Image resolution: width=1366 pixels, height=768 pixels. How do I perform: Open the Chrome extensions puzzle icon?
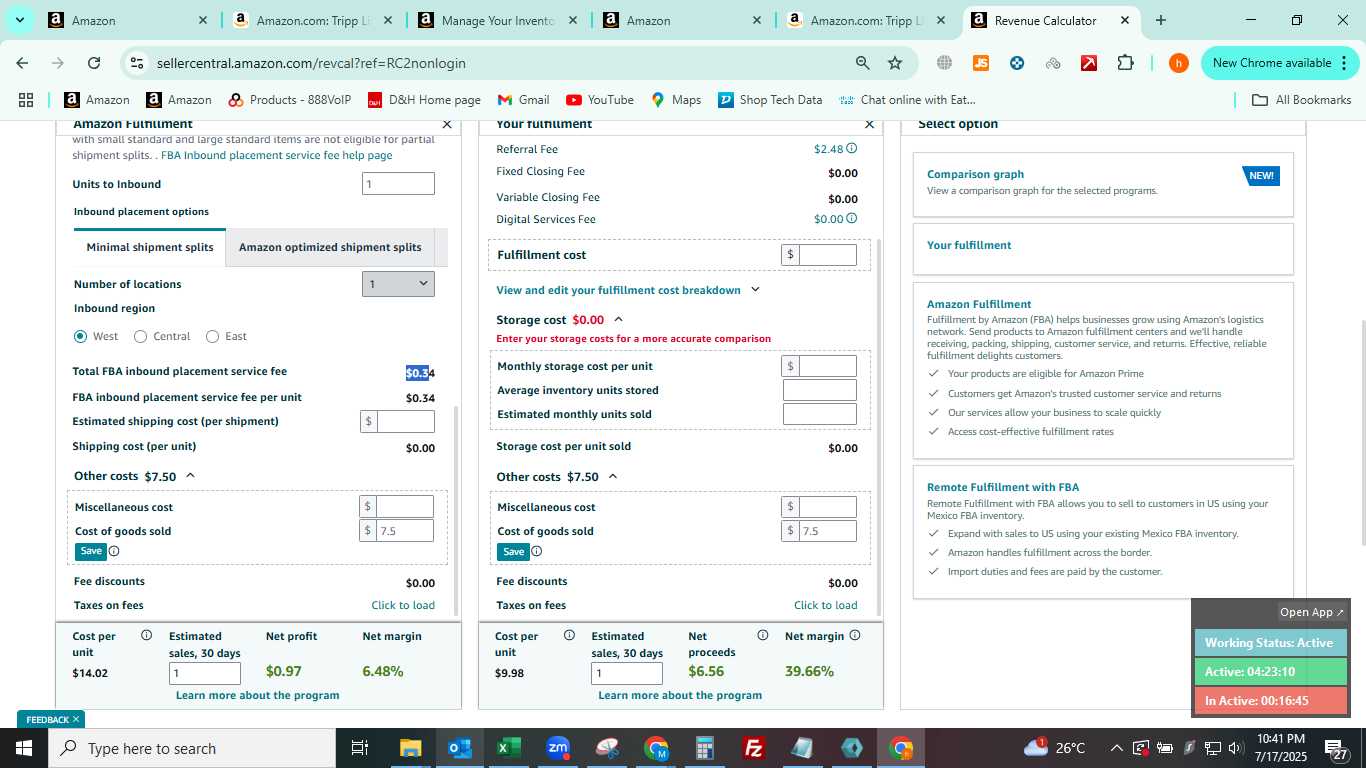(1125, 63)
